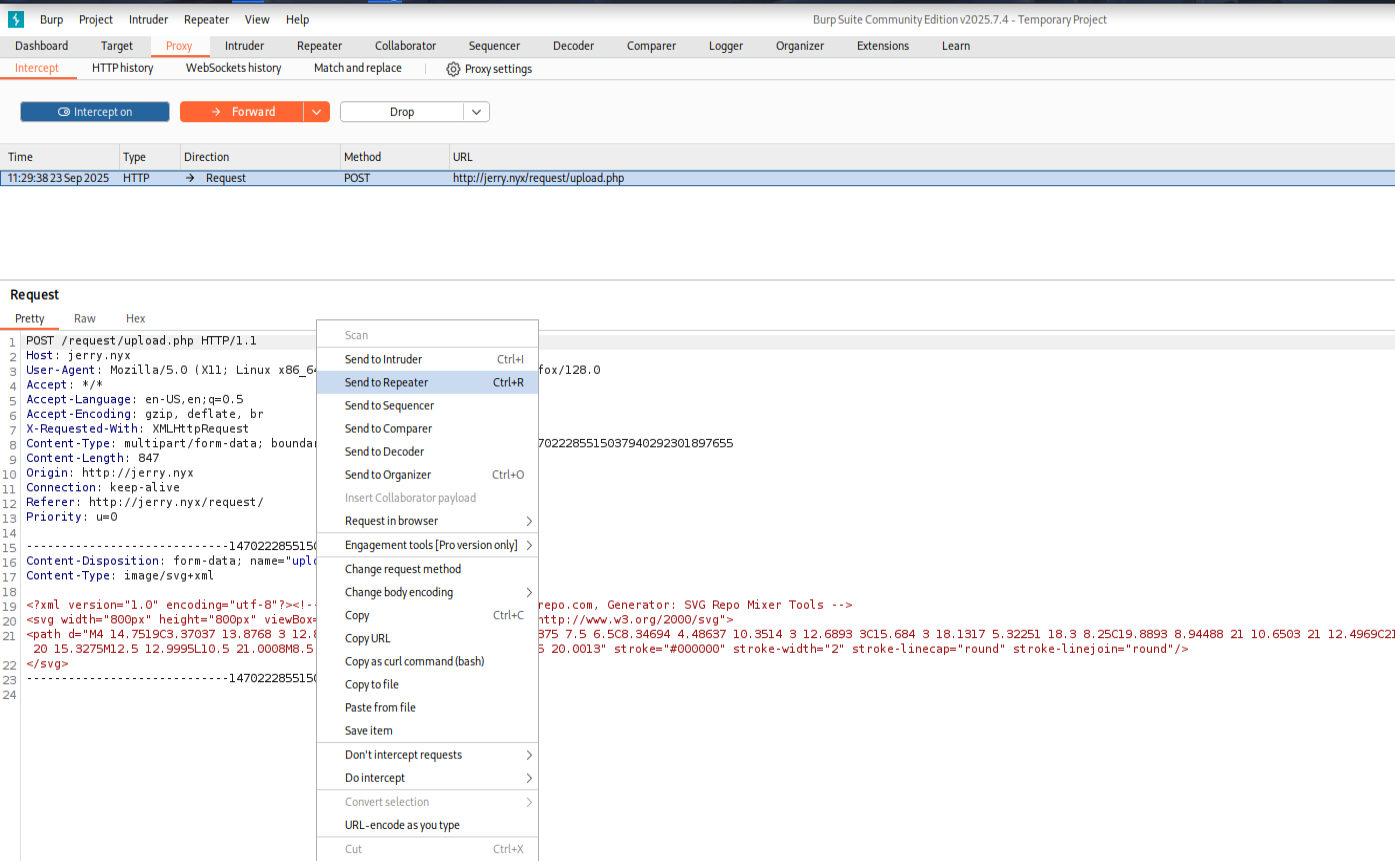
Task: Toggle URL-encode as you type option
Action: [x=402, y=825]
